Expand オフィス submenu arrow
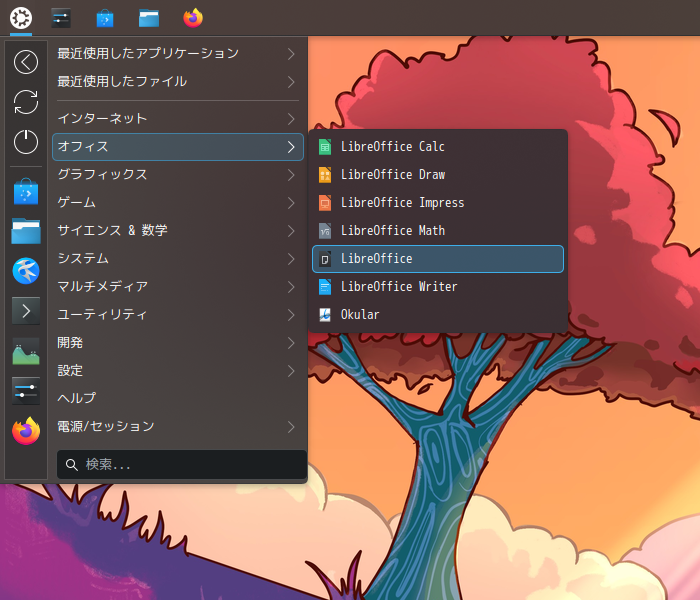Image resolution: width=700 pixels, height=600 pixels. [291, 147]
